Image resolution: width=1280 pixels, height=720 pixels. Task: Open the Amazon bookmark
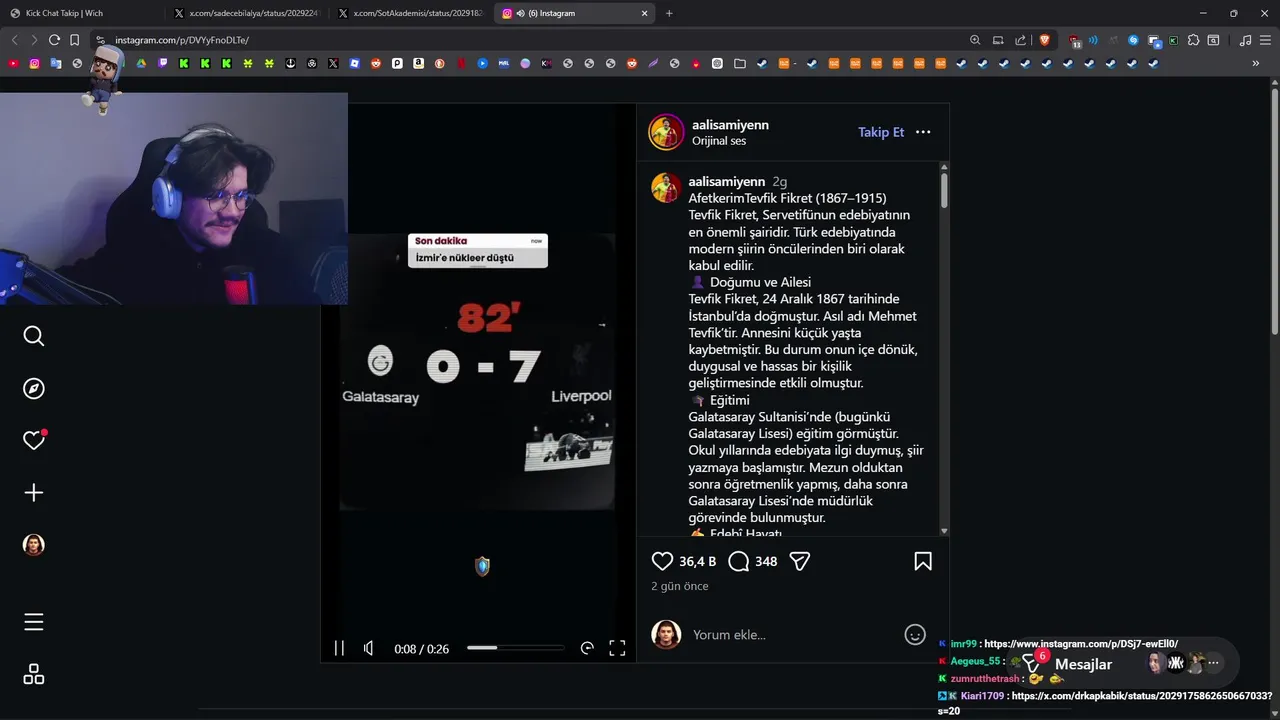tap(418, 63)
